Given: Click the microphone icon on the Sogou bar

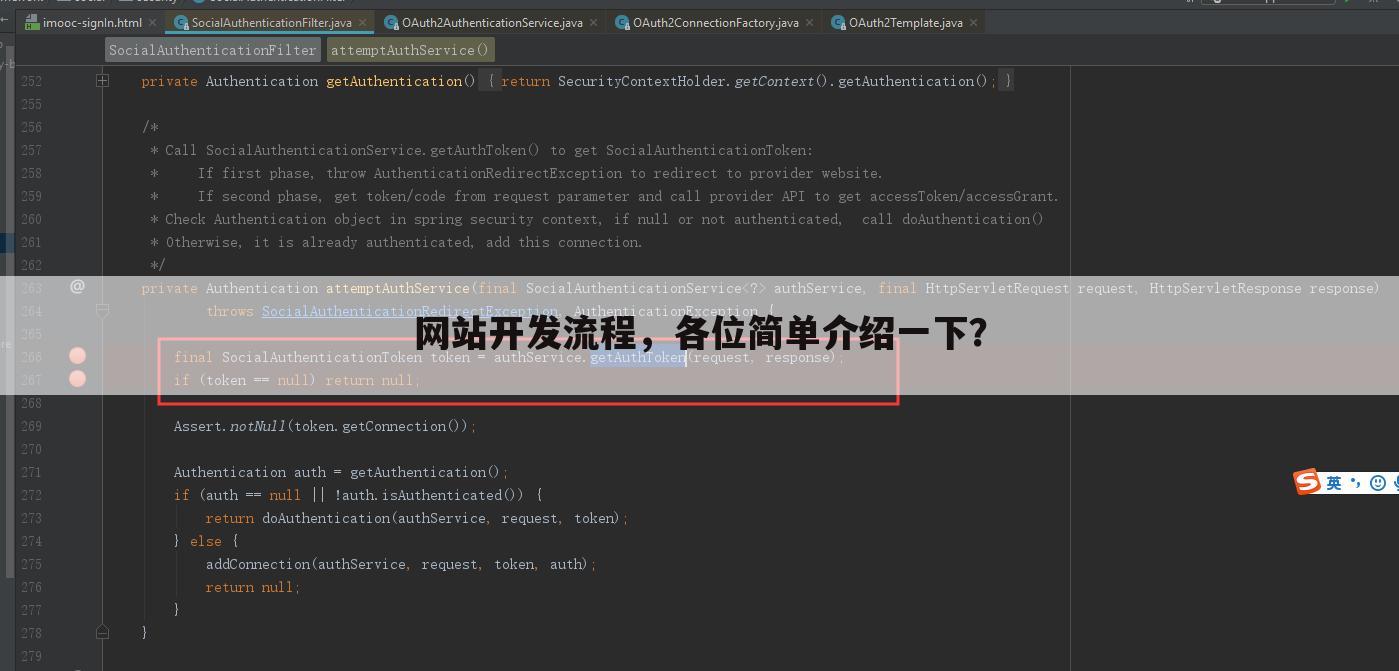Looking at the screenshot, I should pos(1394,482).
